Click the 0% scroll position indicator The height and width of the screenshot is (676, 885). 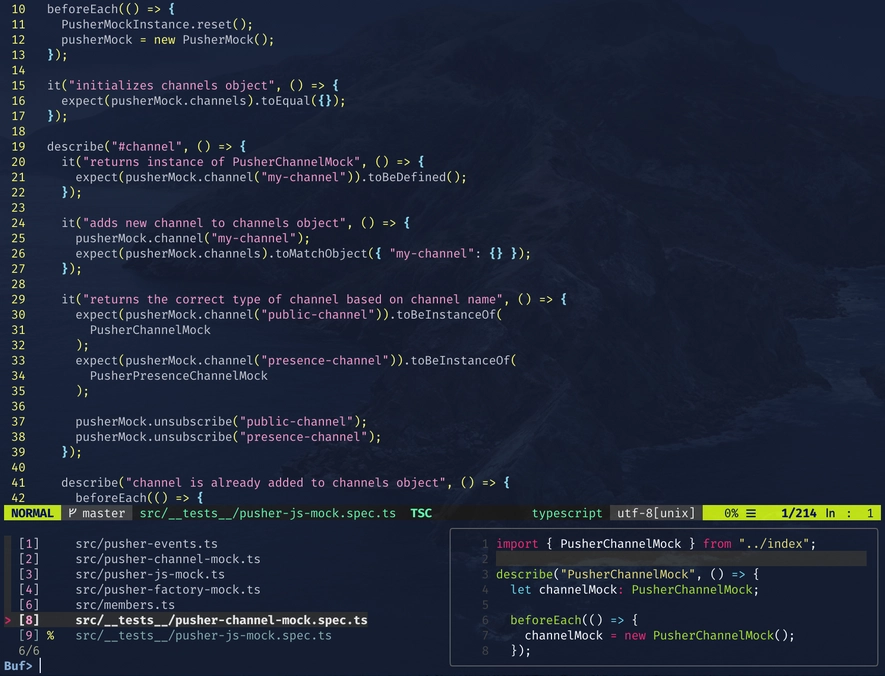pyautogui.click(x=731, y=513)
